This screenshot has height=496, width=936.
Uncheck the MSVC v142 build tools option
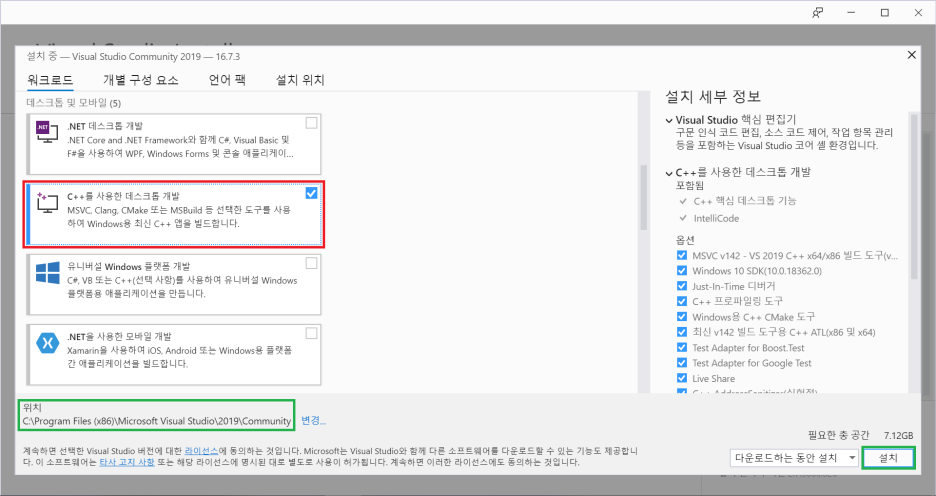tap(682, 255)
